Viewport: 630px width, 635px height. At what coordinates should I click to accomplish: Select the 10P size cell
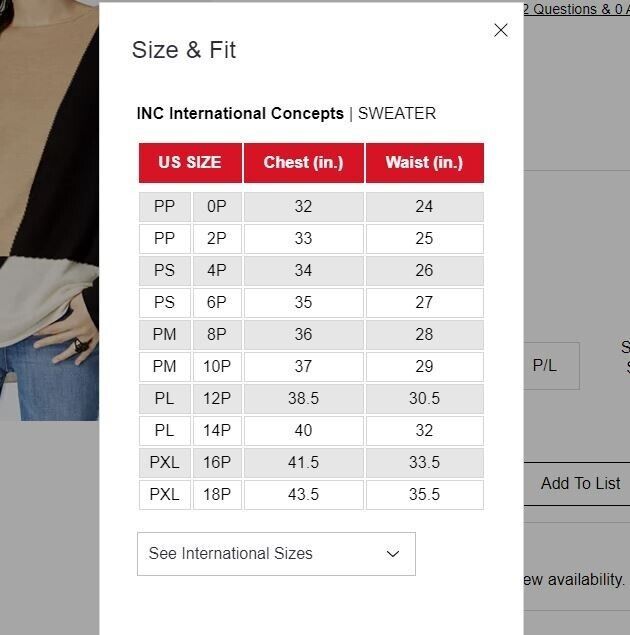(x=217, y=367)
